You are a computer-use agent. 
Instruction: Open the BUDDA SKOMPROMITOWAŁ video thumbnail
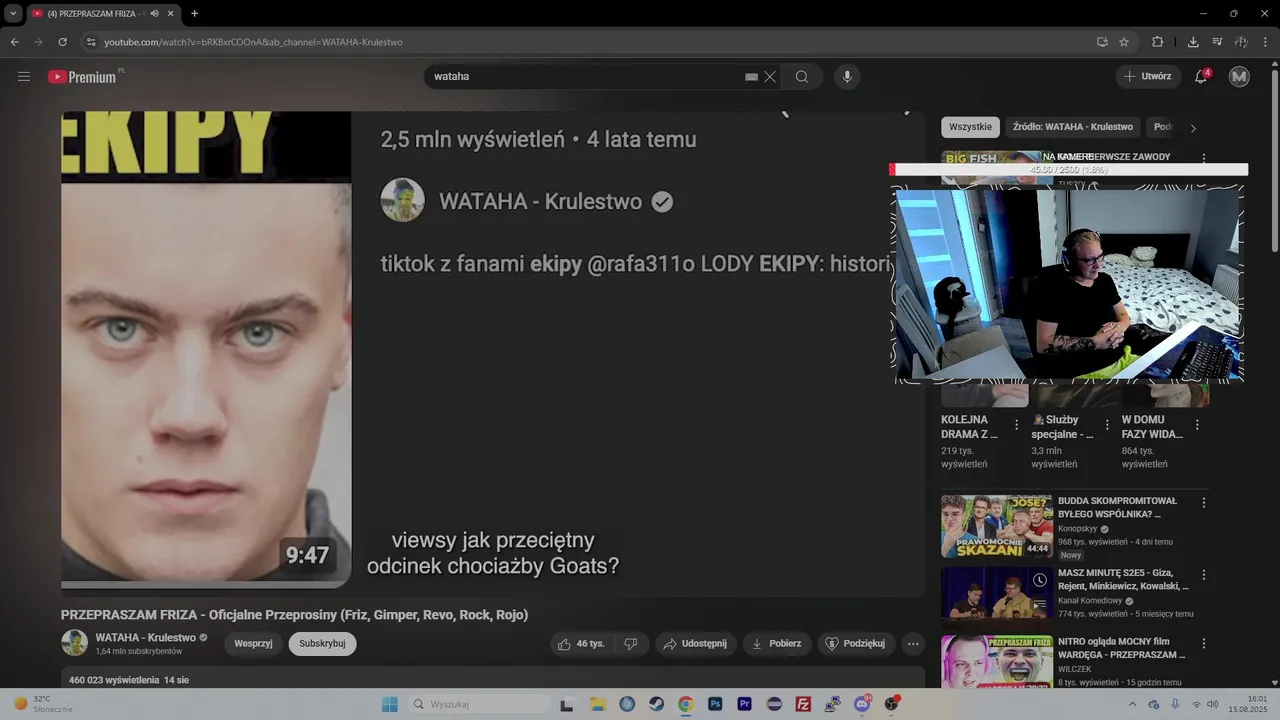[x=996, y=525]
